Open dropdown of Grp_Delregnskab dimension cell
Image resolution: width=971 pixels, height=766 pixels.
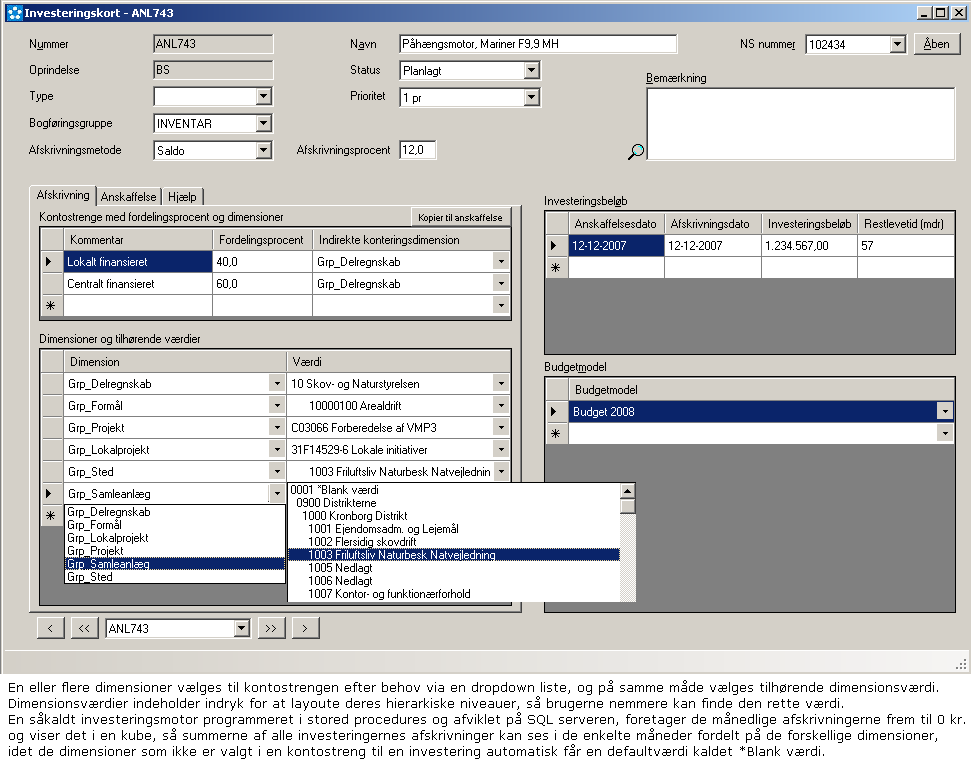pyautogui.click(x=277, y=384)
